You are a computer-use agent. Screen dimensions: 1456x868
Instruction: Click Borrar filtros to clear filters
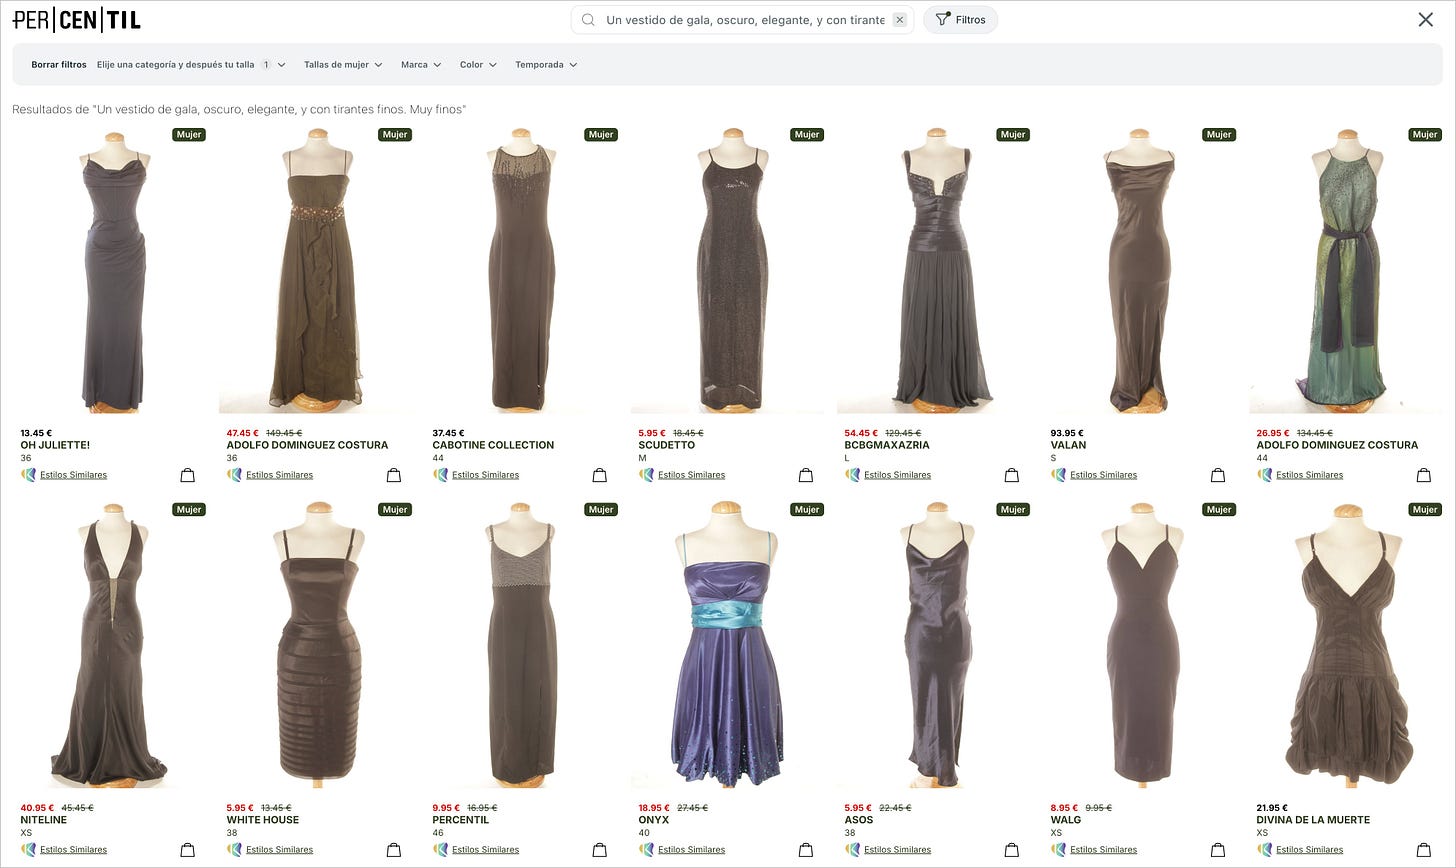(59, 65)
